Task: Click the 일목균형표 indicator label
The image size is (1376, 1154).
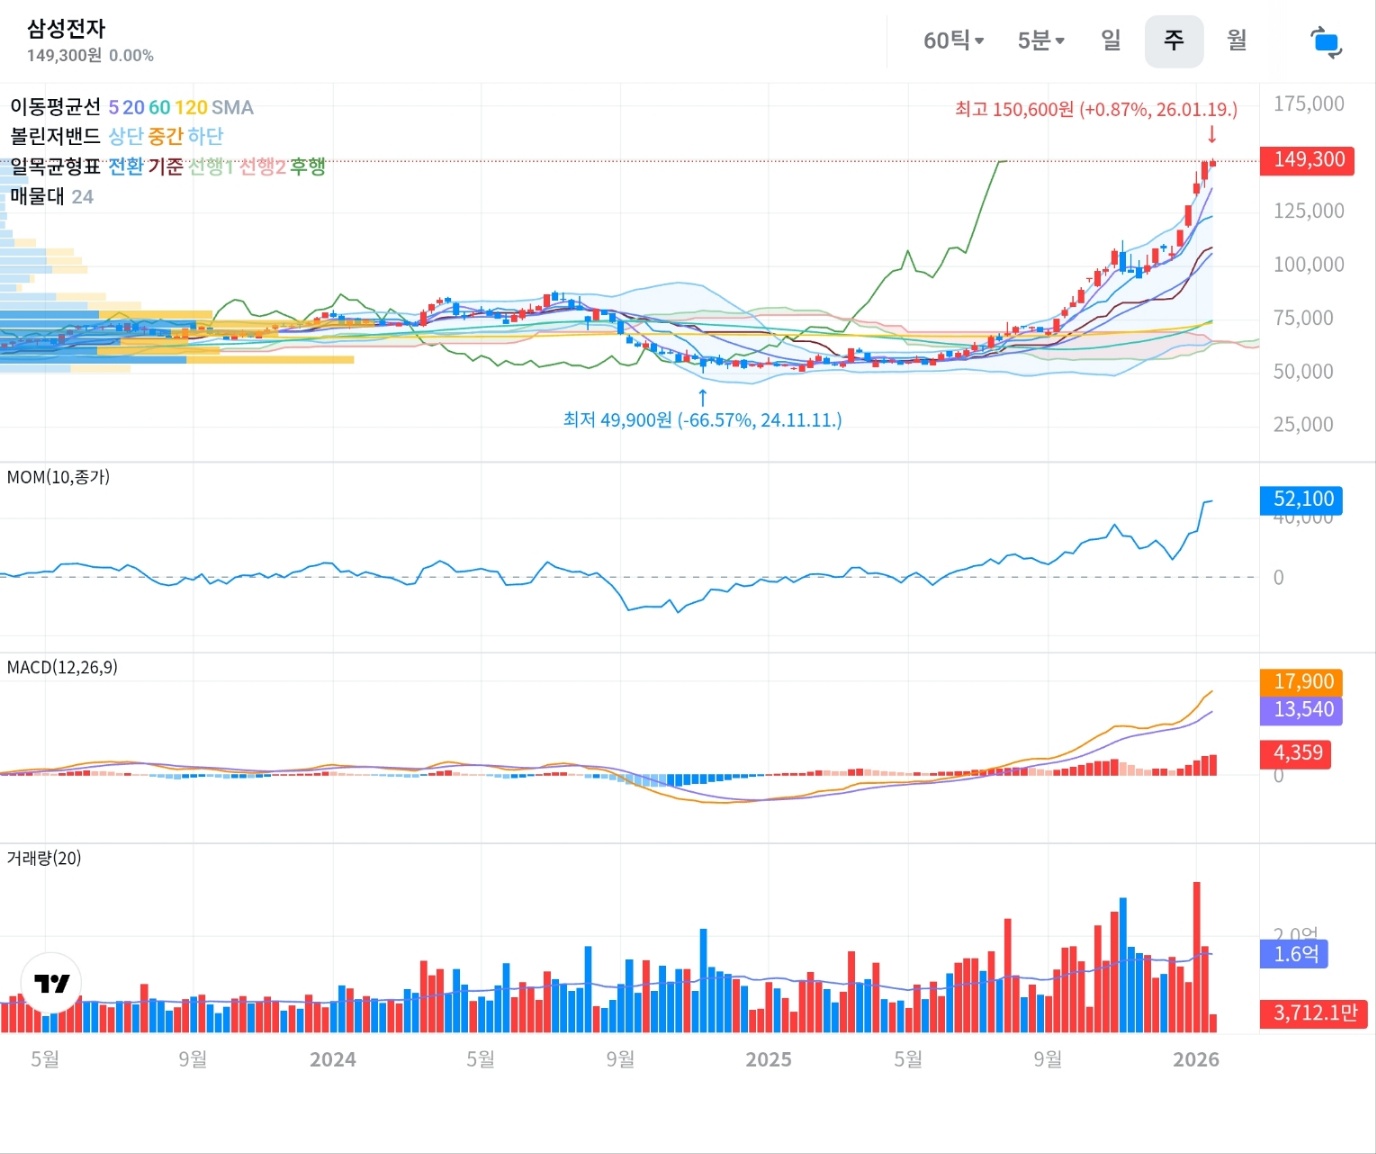Action: tap(56, 166)
